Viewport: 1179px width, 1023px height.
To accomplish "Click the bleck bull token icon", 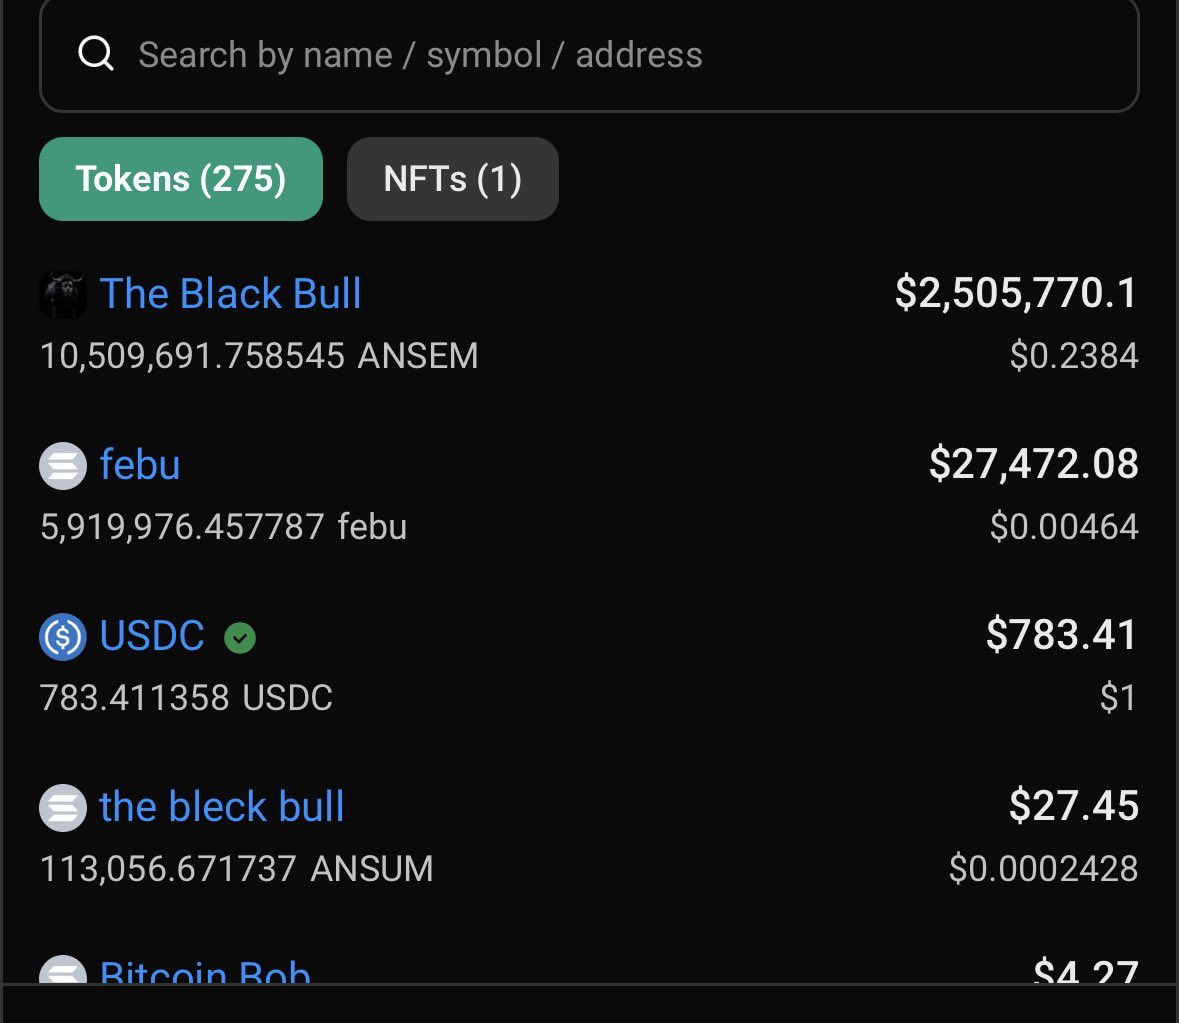I will coord(62,807).
